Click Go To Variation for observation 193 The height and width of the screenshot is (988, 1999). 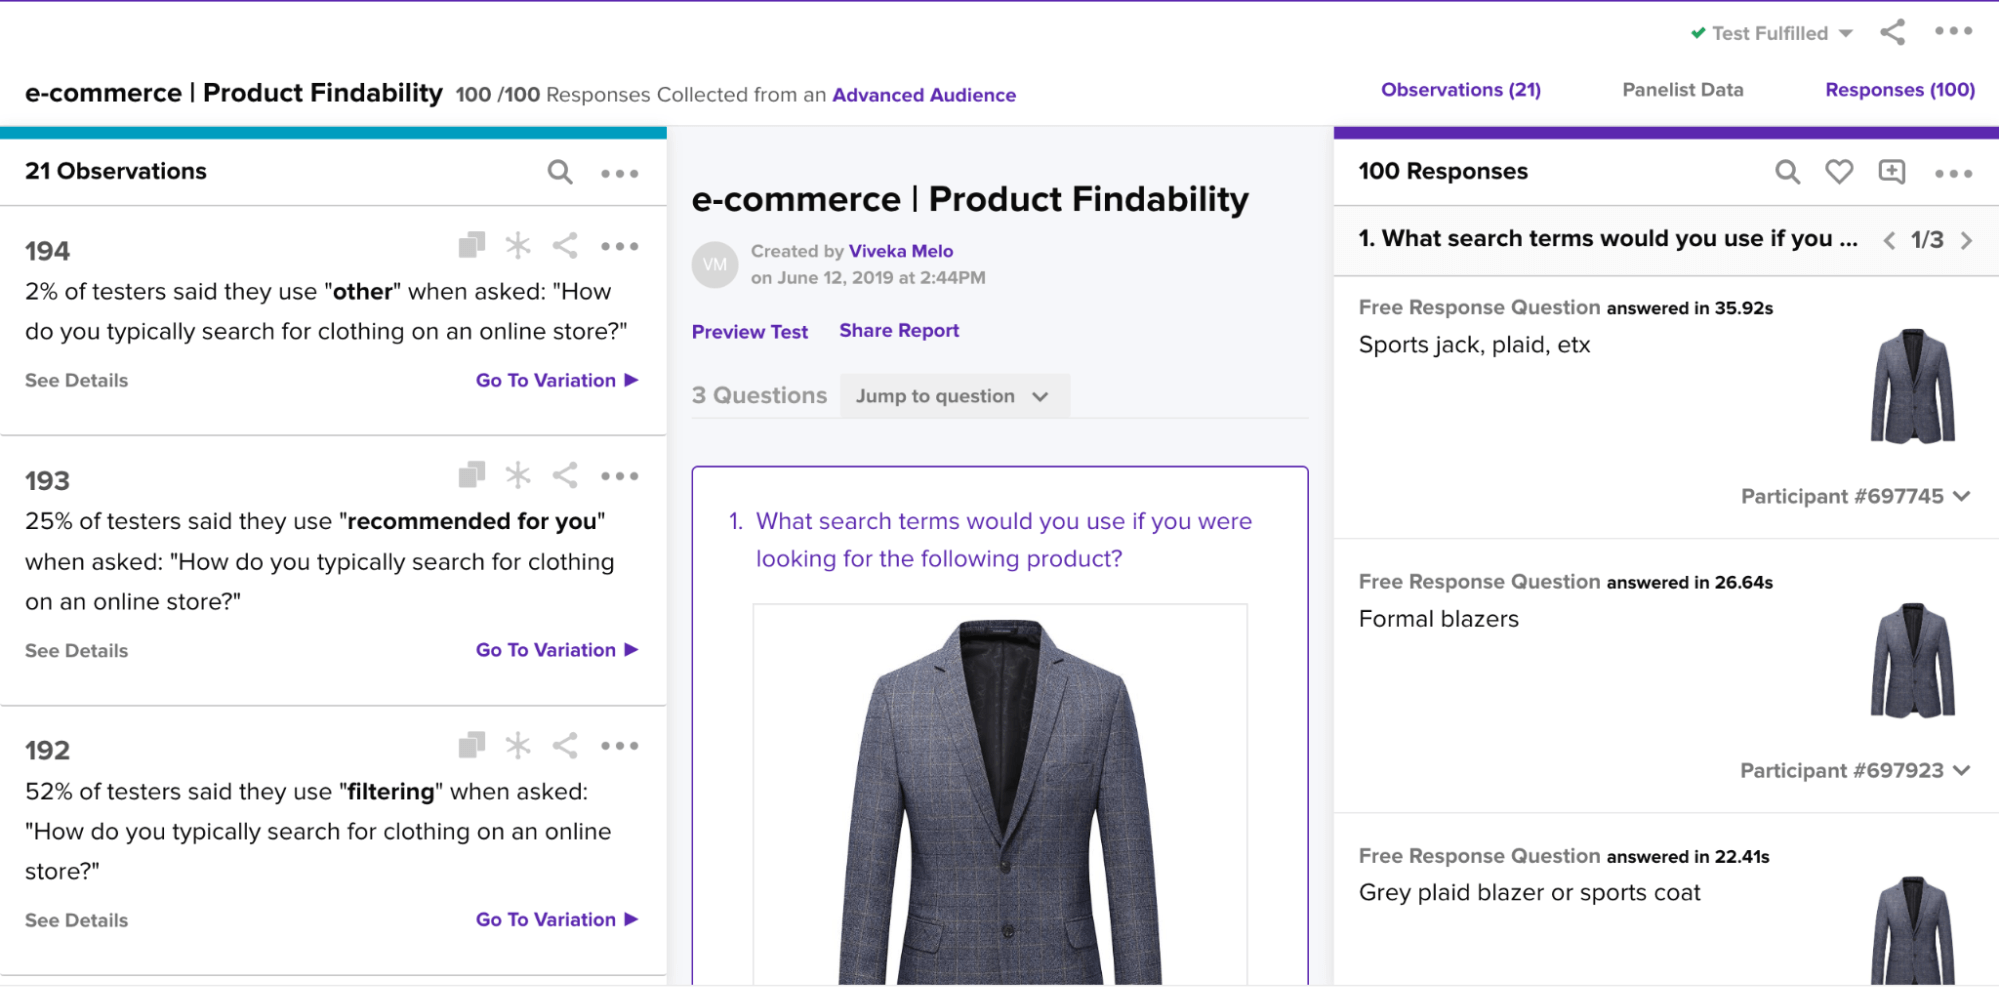[x=556, y=650]
